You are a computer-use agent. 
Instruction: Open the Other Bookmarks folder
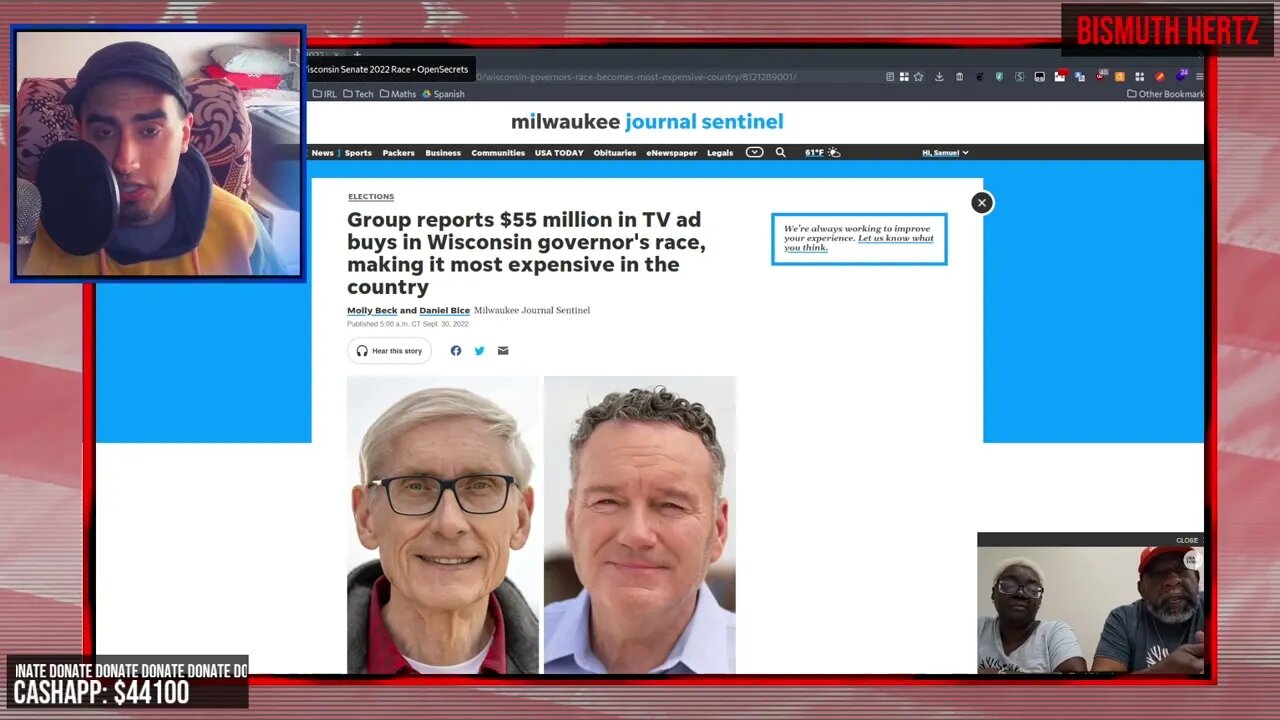coord(1165,94)
